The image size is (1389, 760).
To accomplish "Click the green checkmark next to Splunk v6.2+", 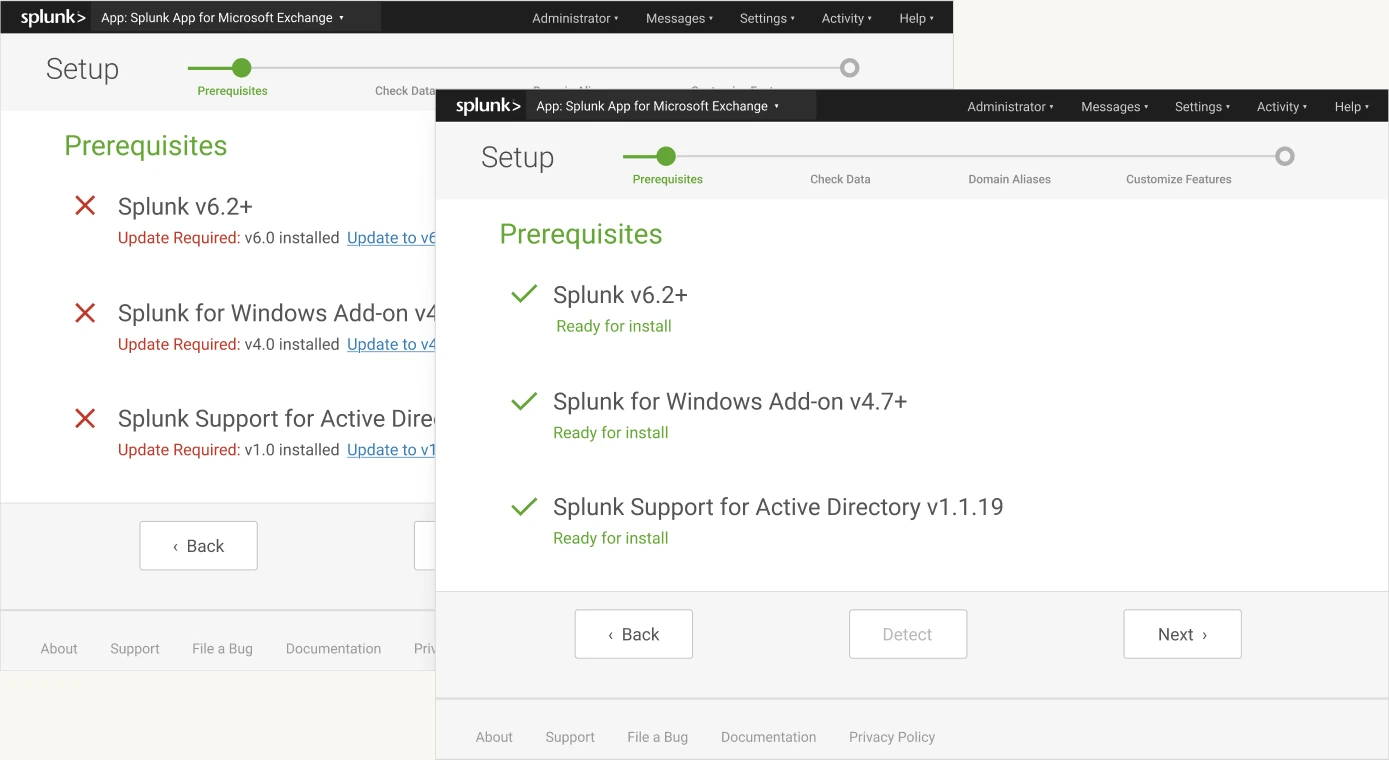I will [x=524, y=294].
